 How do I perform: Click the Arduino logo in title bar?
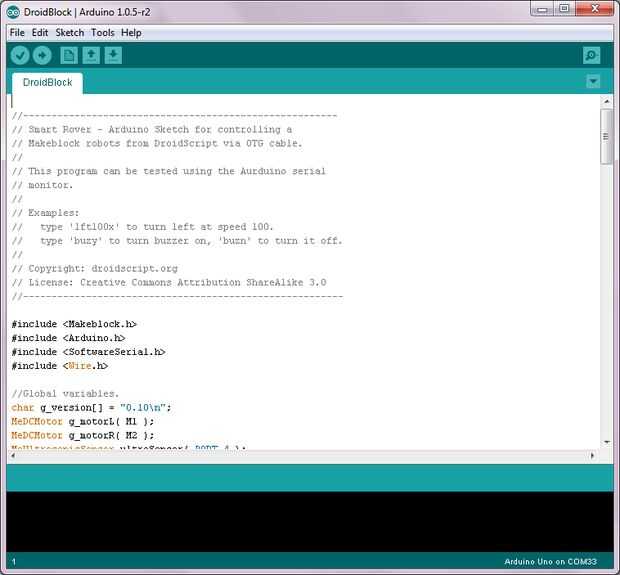[13, 12]
